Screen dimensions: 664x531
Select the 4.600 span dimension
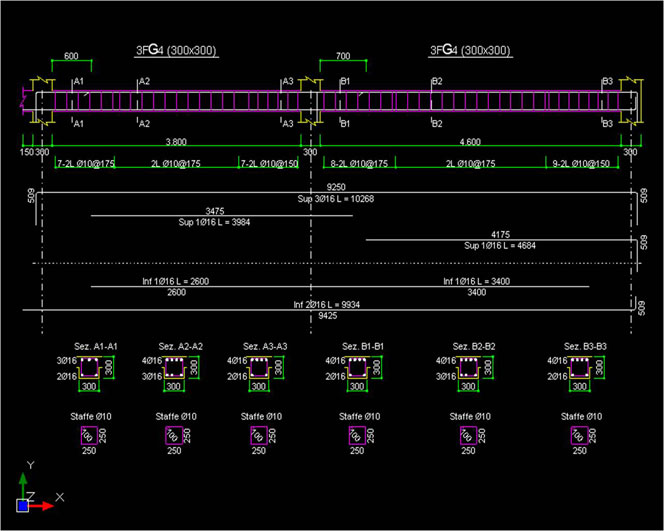coord(470,142)
